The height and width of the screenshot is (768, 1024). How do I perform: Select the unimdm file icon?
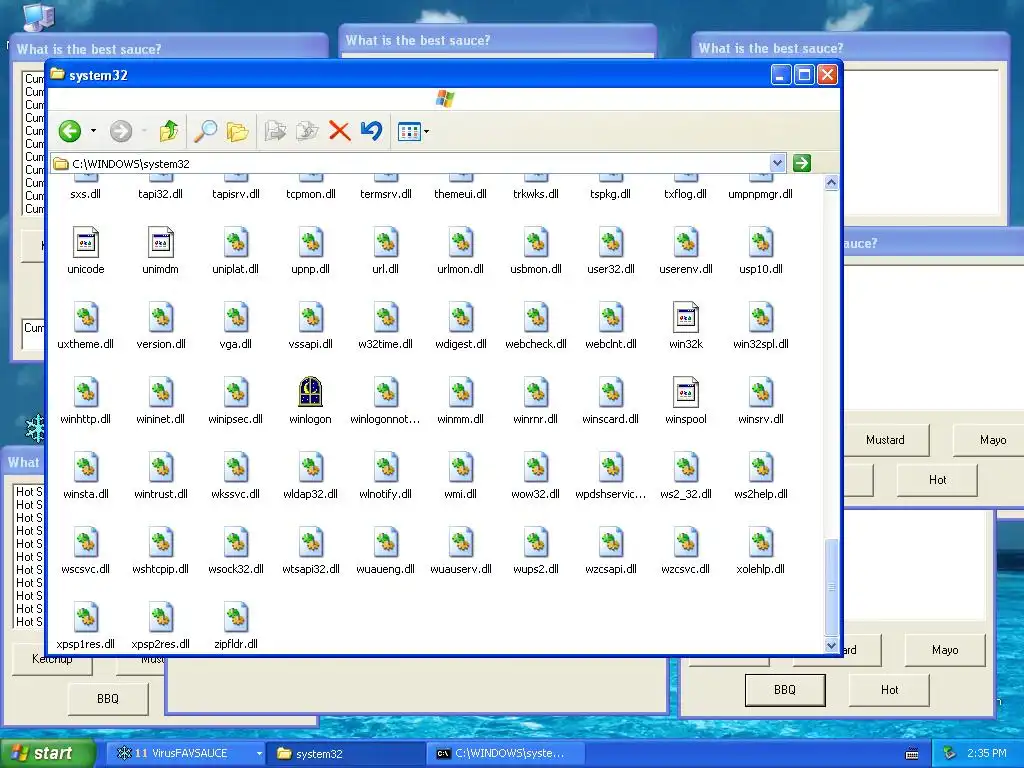[x=161, y=242]
